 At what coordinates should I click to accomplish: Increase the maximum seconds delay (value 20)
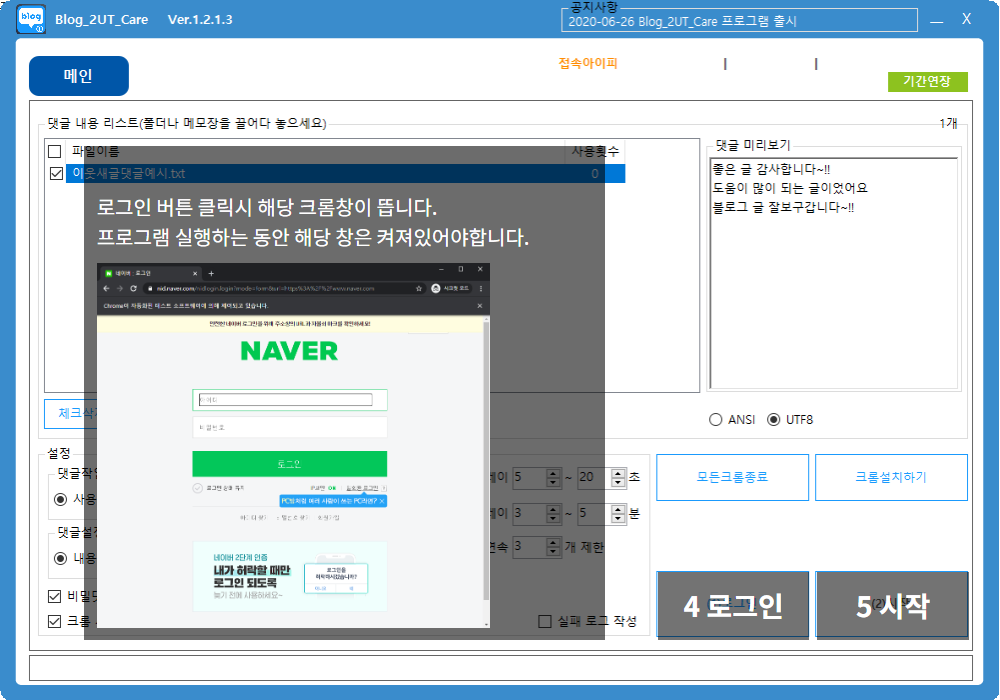click(x=618, y=472)
